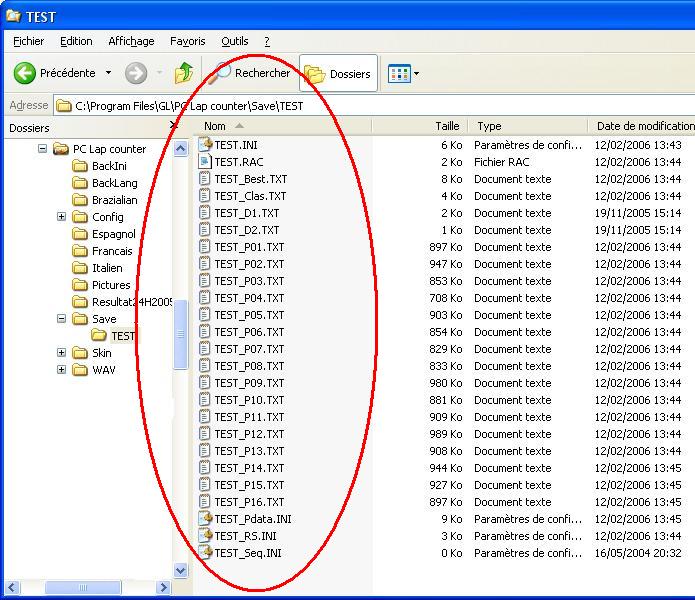Collapse the Save folder node

click(x=62, y=319)
